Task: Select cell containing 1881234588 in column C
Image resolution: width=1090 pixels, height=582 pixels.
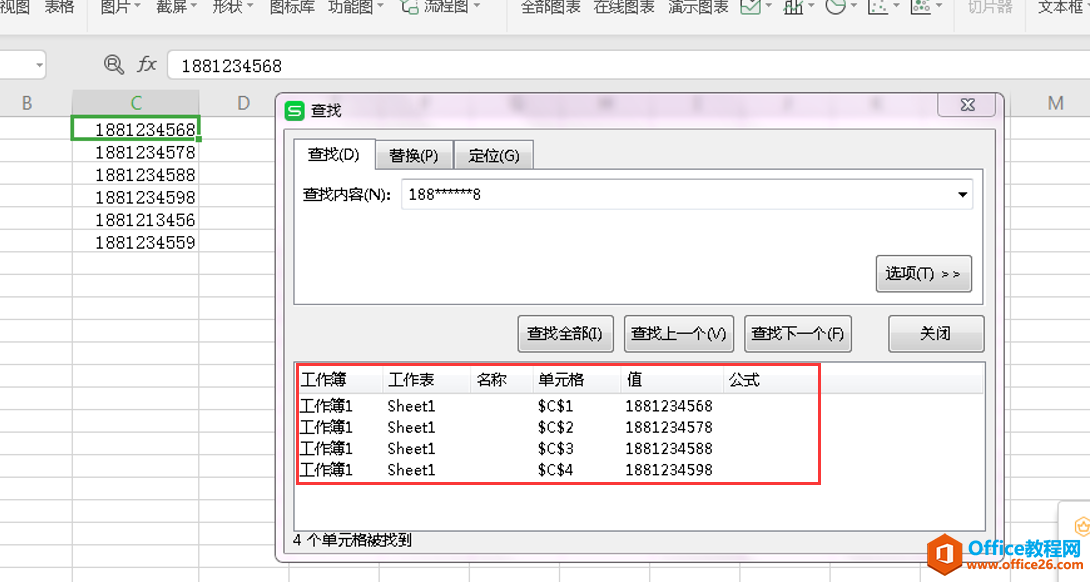Action: tap(136, 174)
